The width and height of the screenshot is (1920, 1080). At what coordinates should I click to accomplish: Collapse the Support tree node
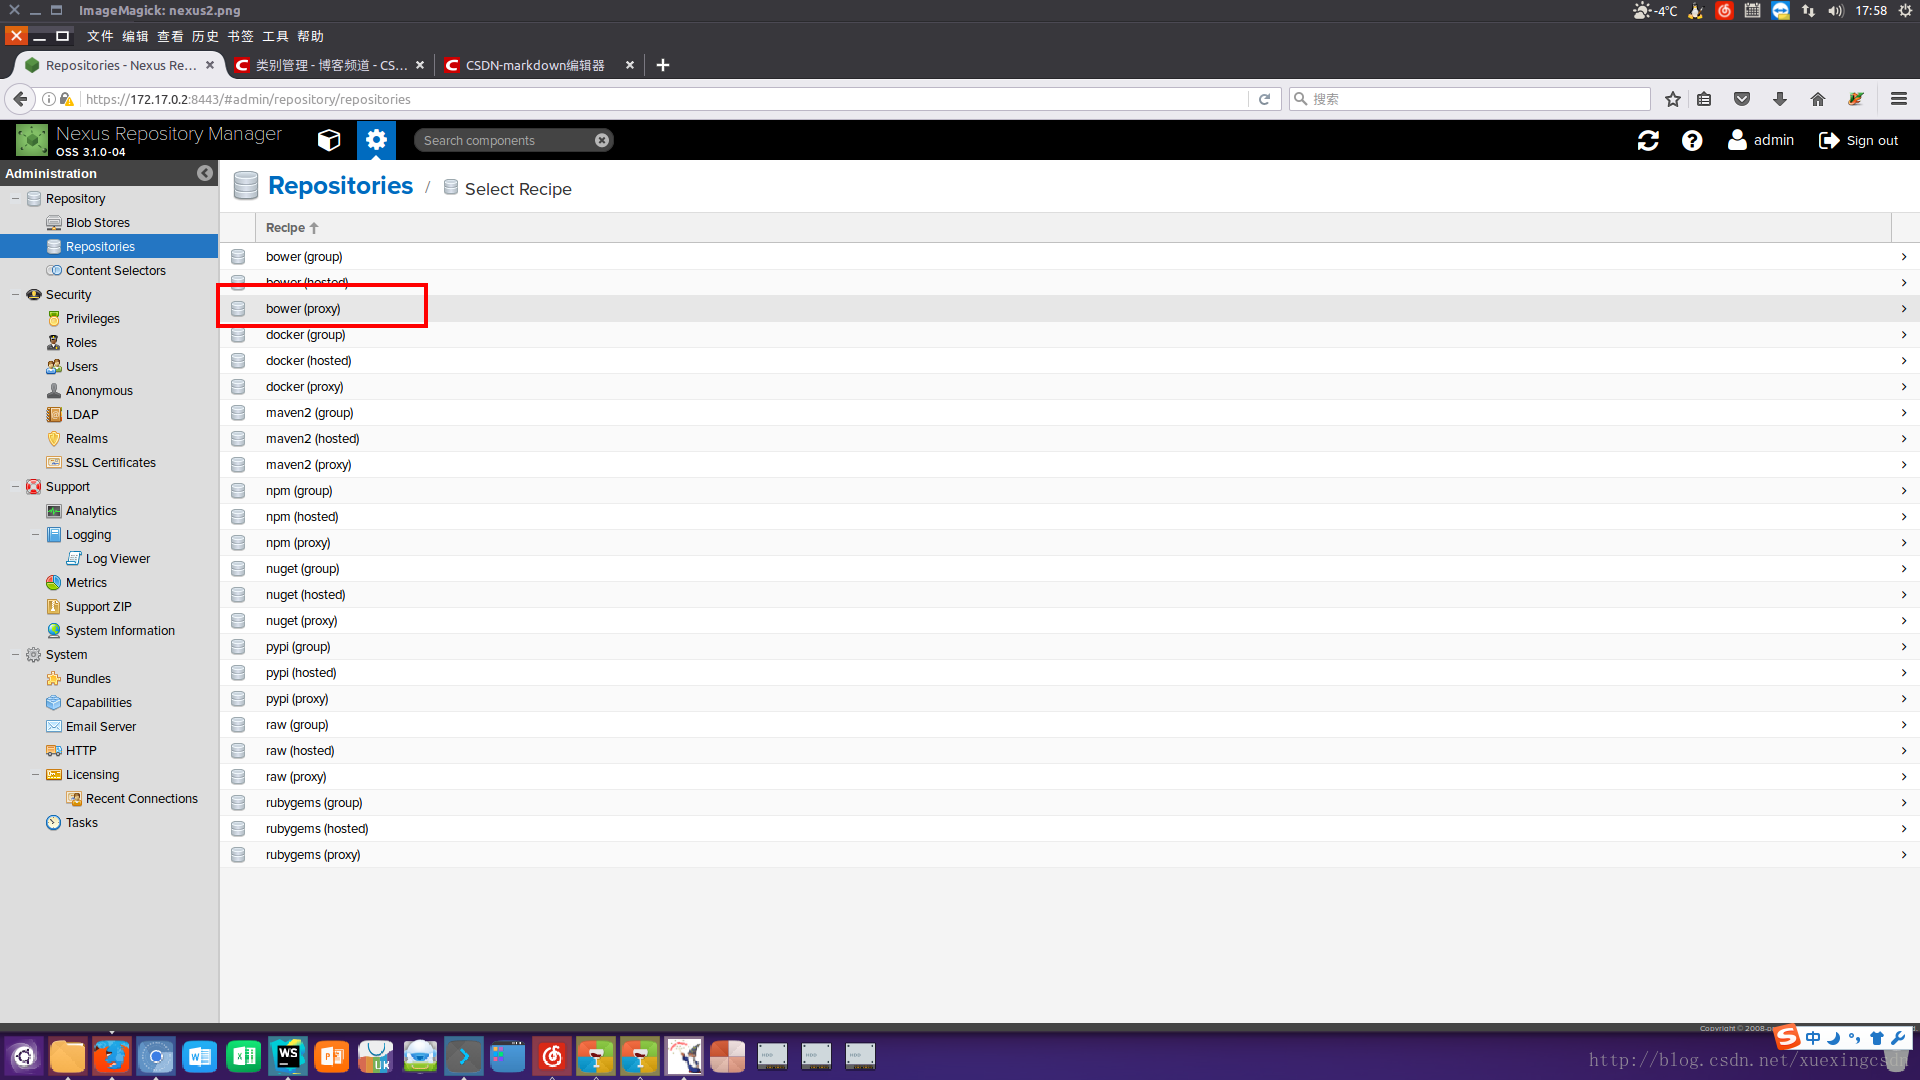click(15, 487)
